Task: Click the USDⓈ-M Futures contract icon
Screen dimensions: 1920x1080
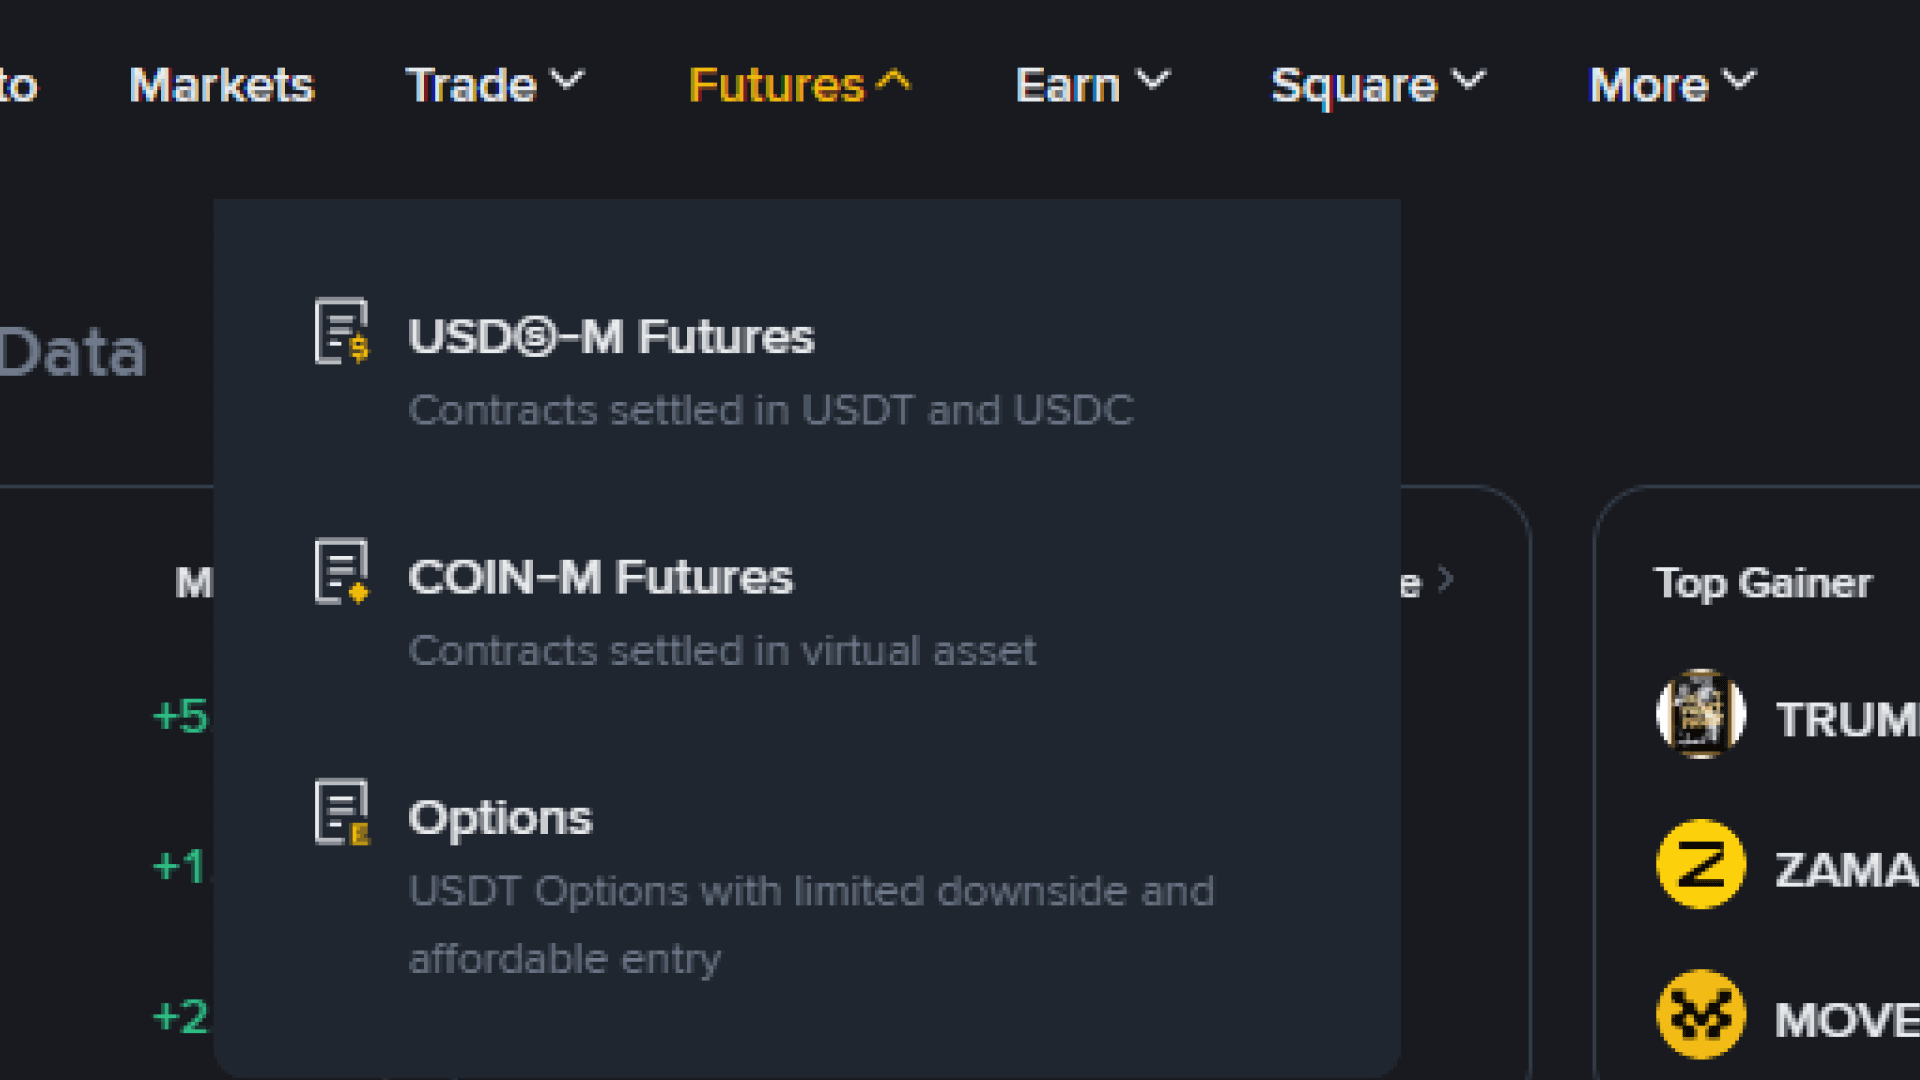Action: pyautogui.click(x=342, y=331)
